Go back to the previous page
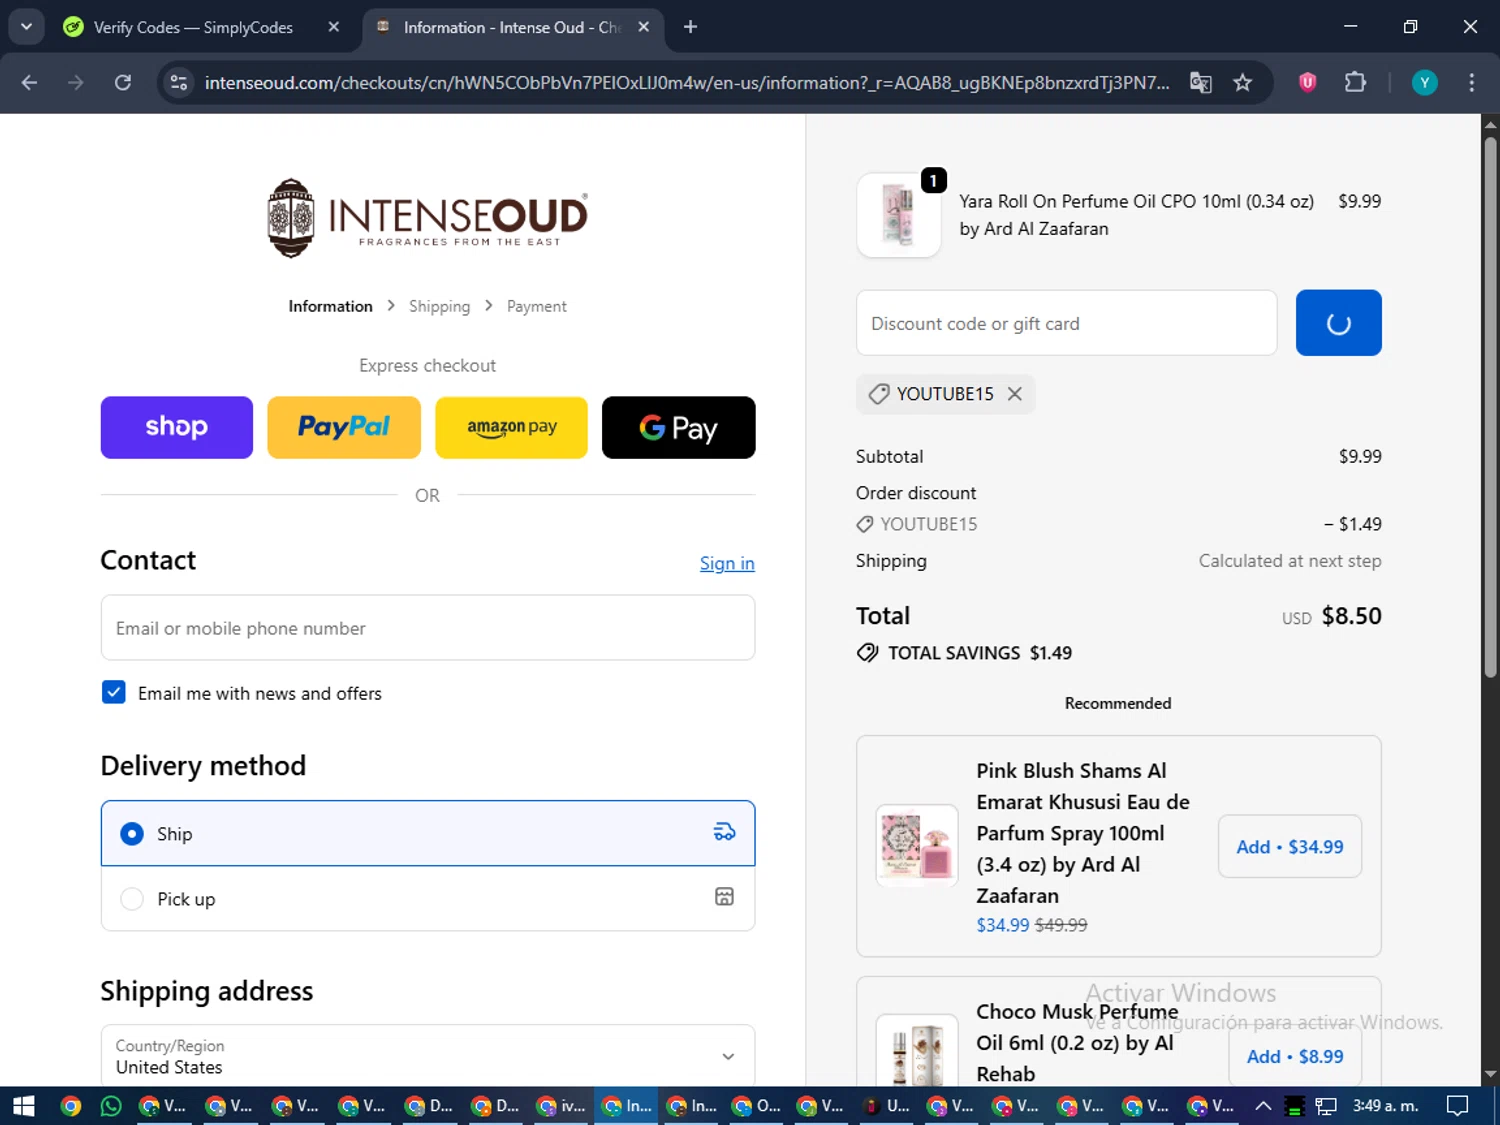This screenshot has height=1125, width=1500. click(29, 83)
